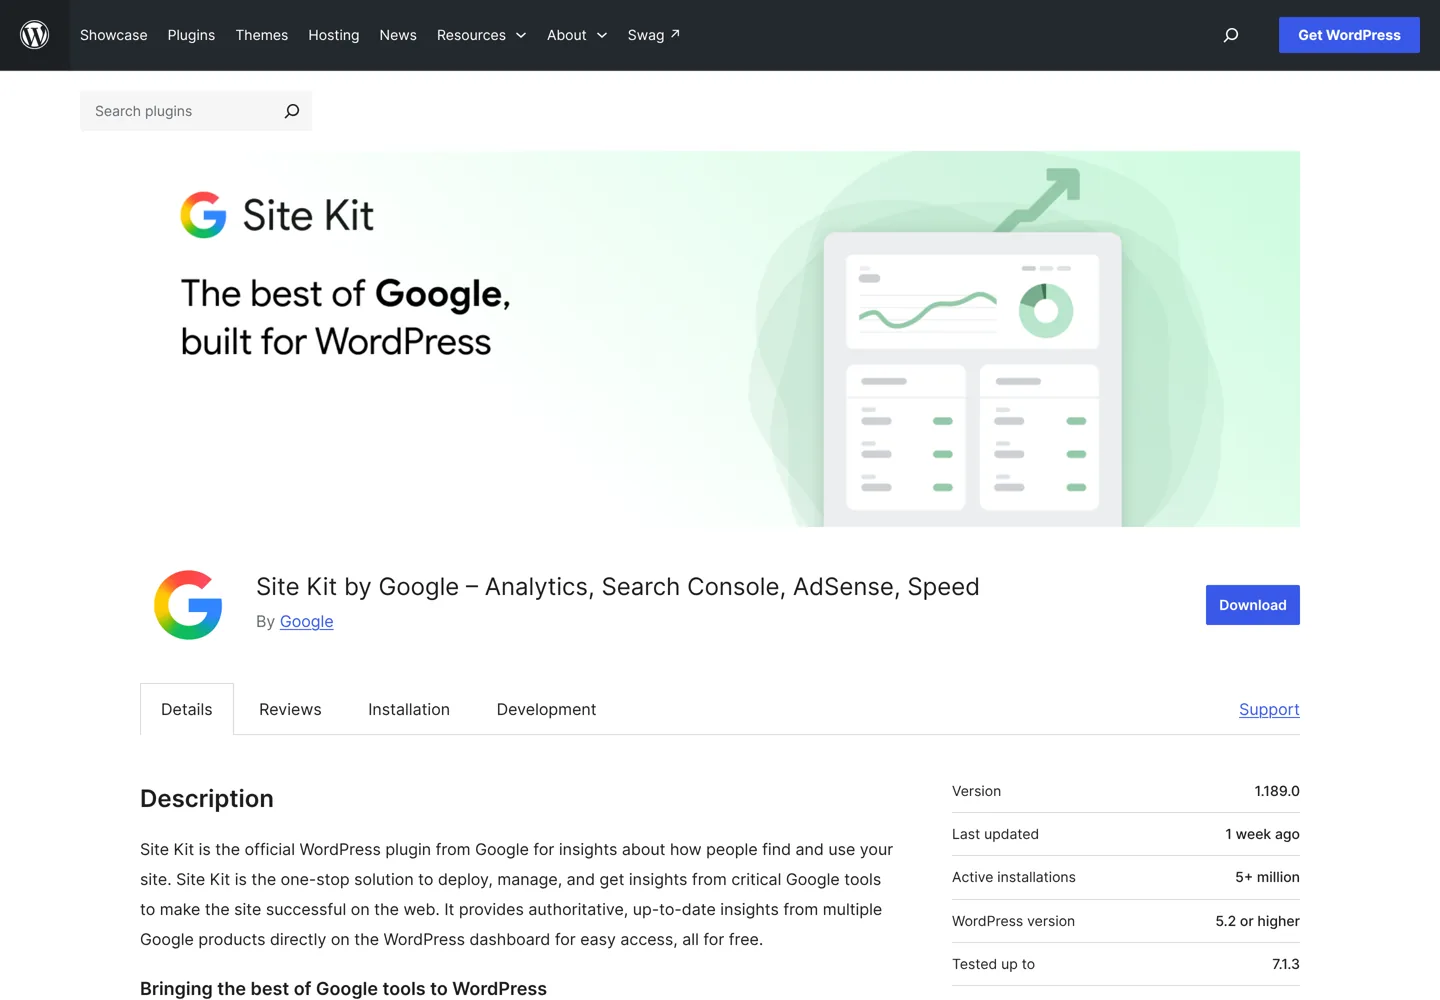Click the '5.2 or higher' value
Screen dimensions: 1440x1000
[1257, 921]
